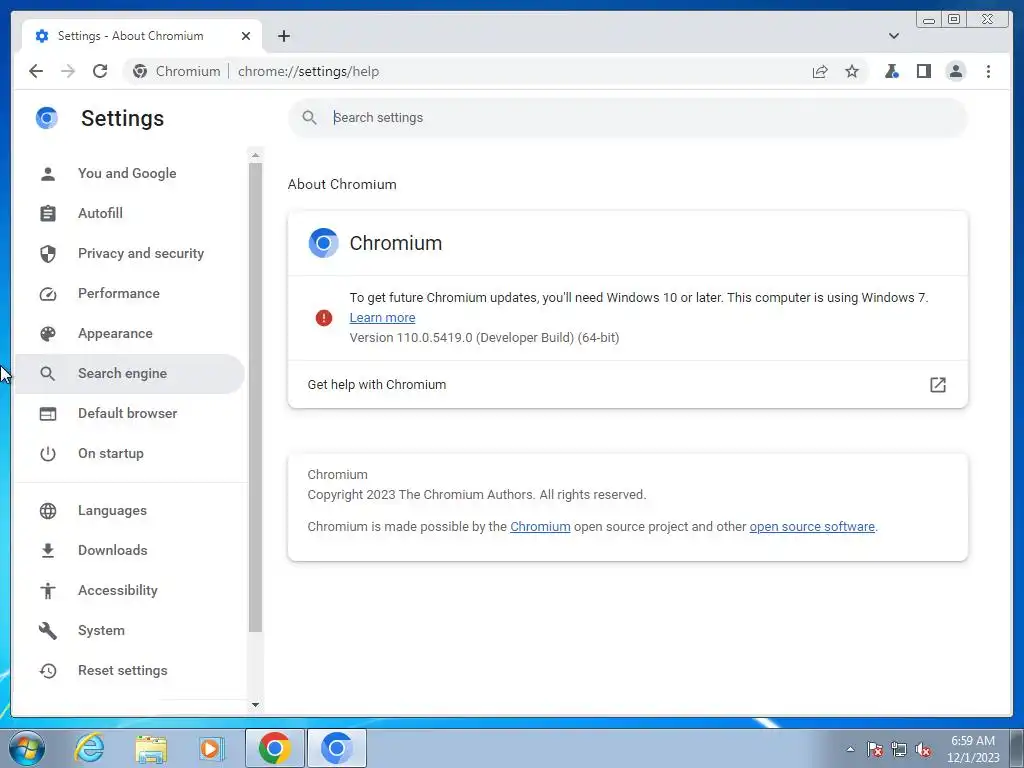Switch to Google Chrome in taskbar
The width and height of the screenshot is (1024, 768).
[275, 748]
